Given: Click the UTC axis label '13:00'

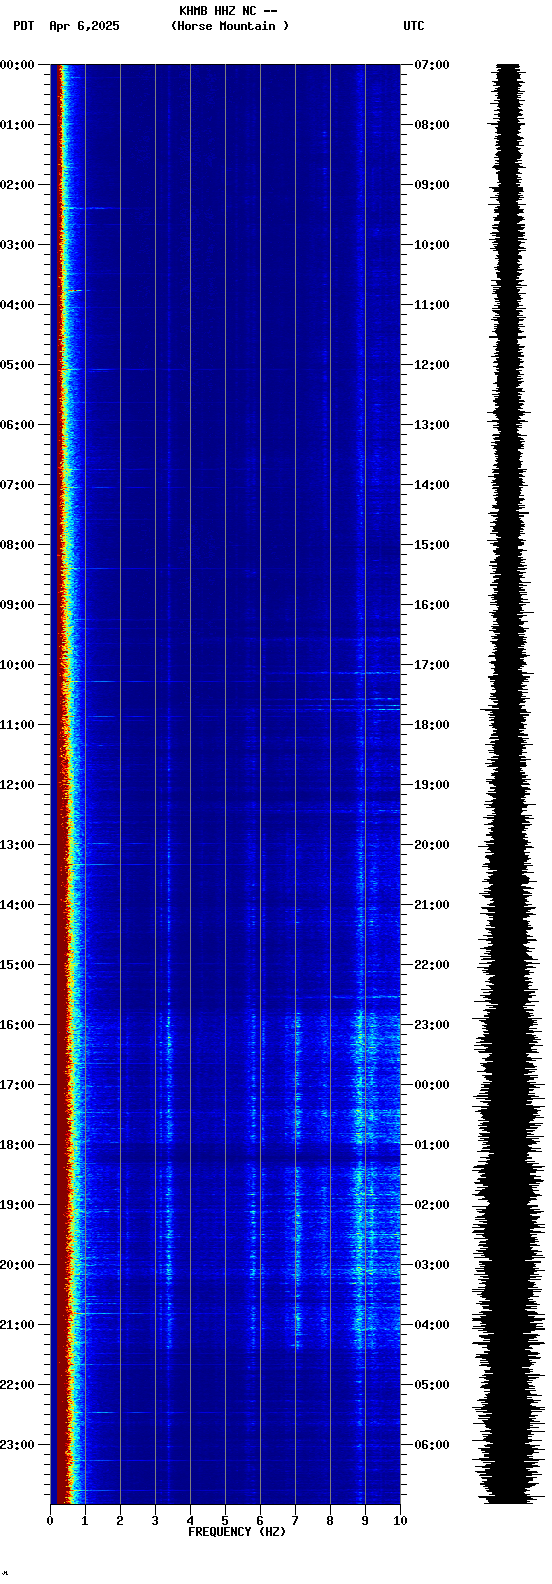Looking at the screenshot, I should (432, 425).
